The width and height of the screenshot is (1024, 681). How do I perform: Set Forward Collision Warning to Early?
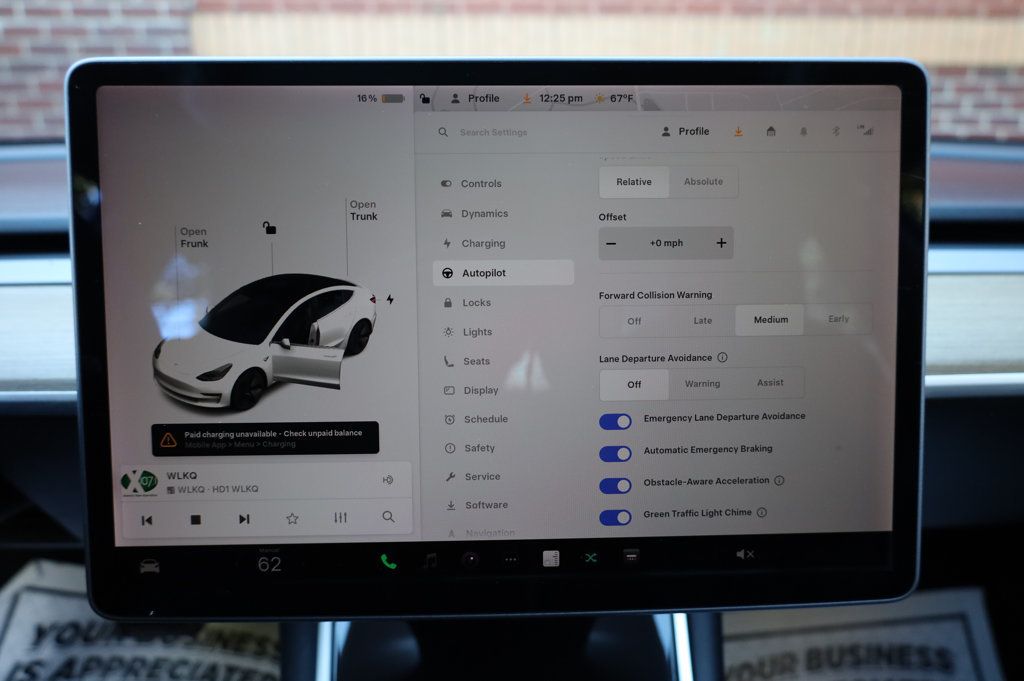click(x=840, y=319)
